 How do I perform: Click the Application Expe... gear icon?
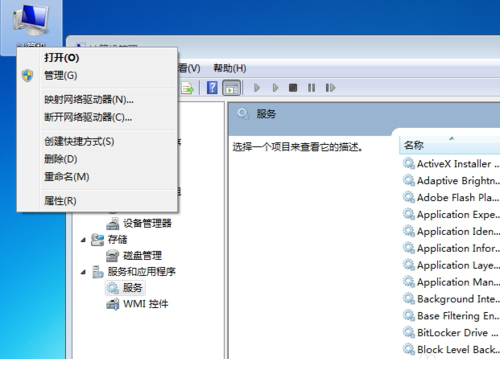409,214
